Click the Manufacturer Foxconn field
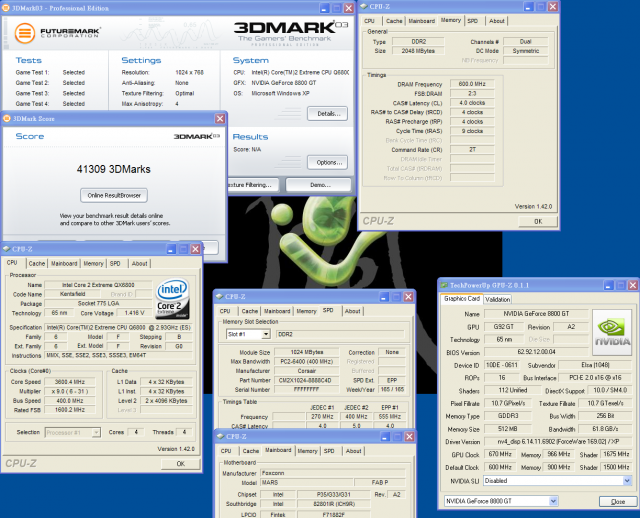The width and height of the screenshot is (640, 518). [333, 473]
